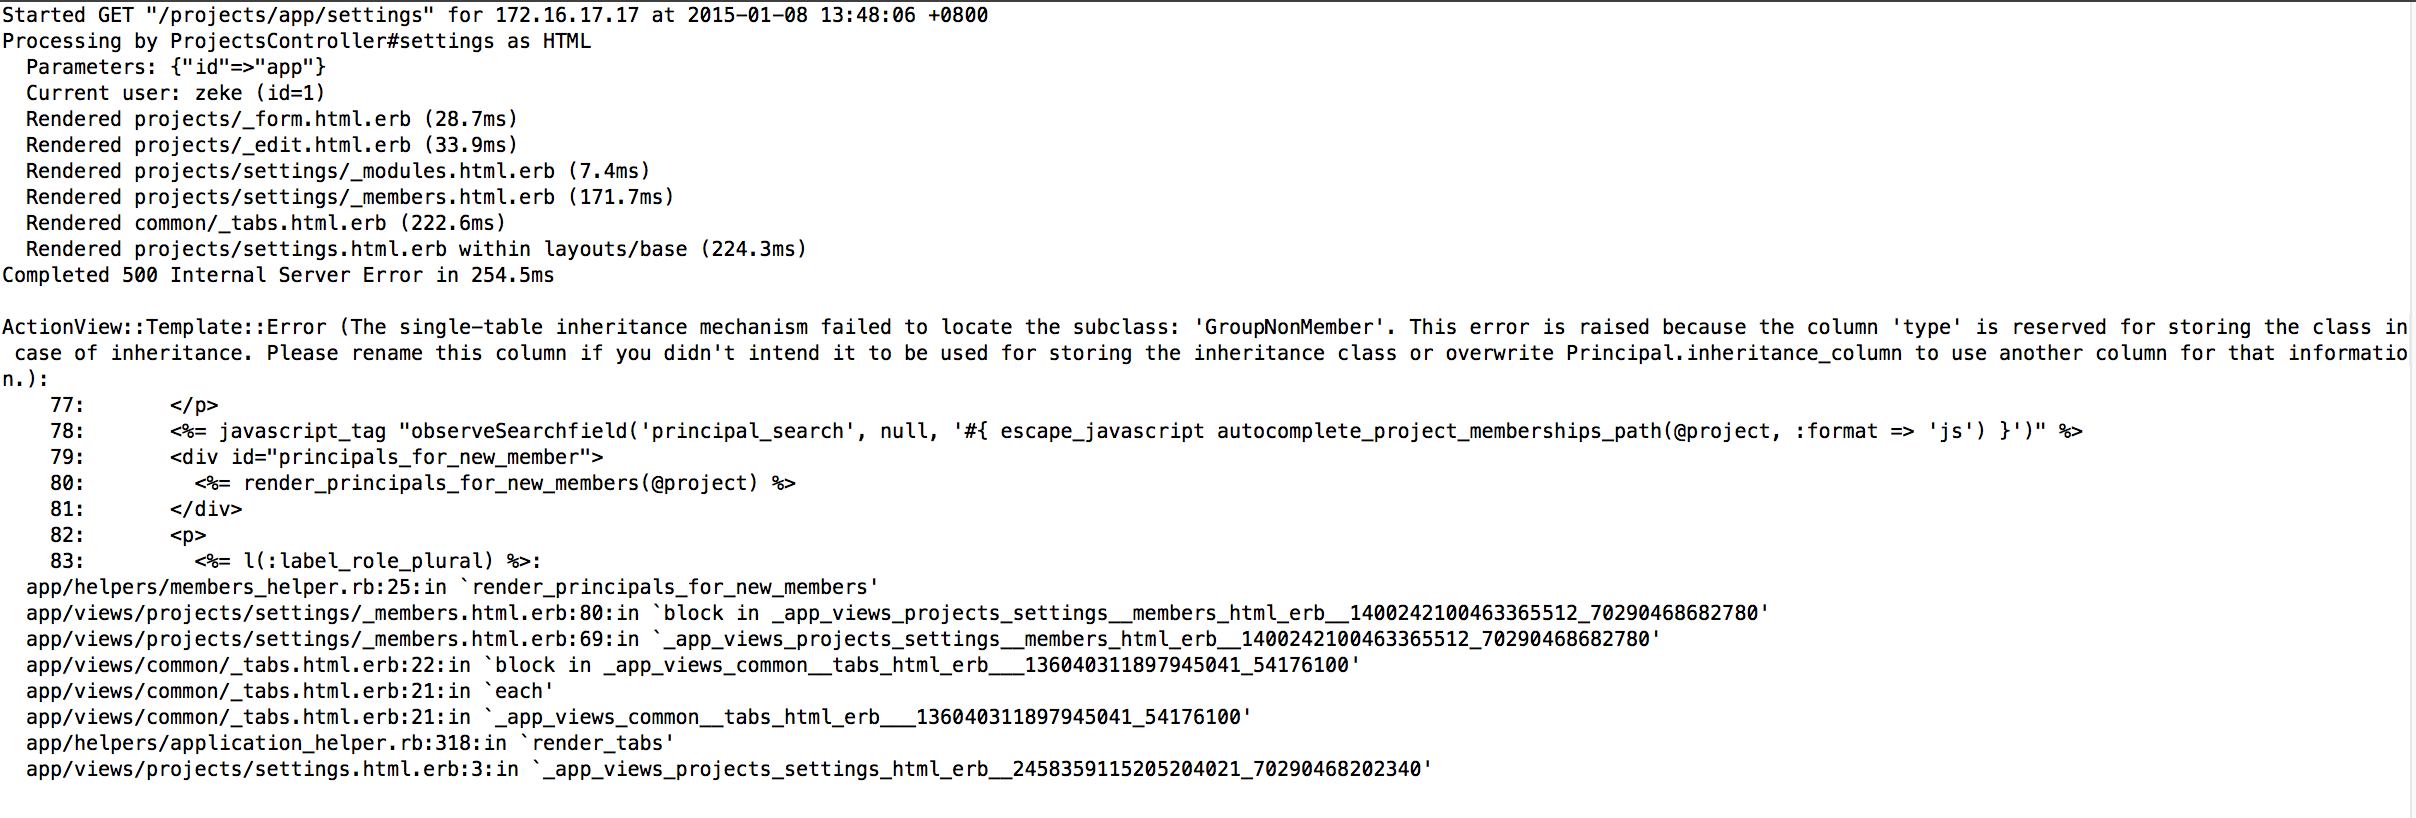The height and width of the screenshot is (818, 2416).
Task: Click source line 80 render_principals_for_new_members call
Action: pos(423,483)
